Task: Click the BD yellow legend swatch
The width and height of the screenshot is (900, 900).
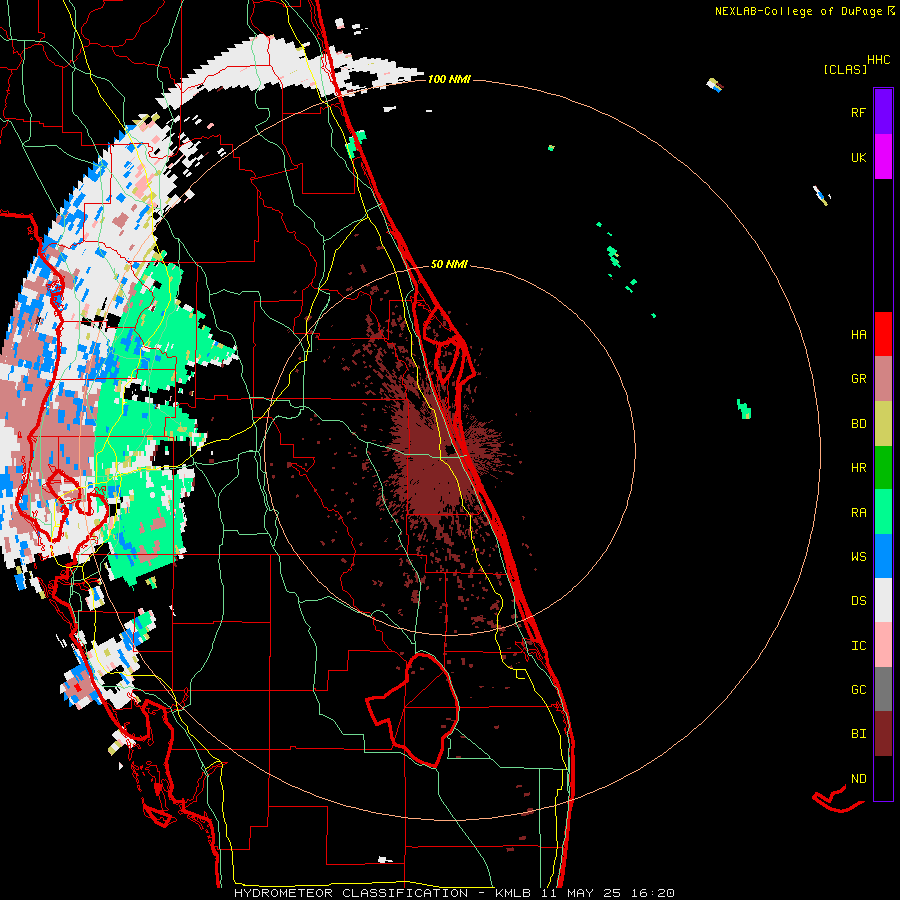Action: pyautogui.click(x=883, y=424)
